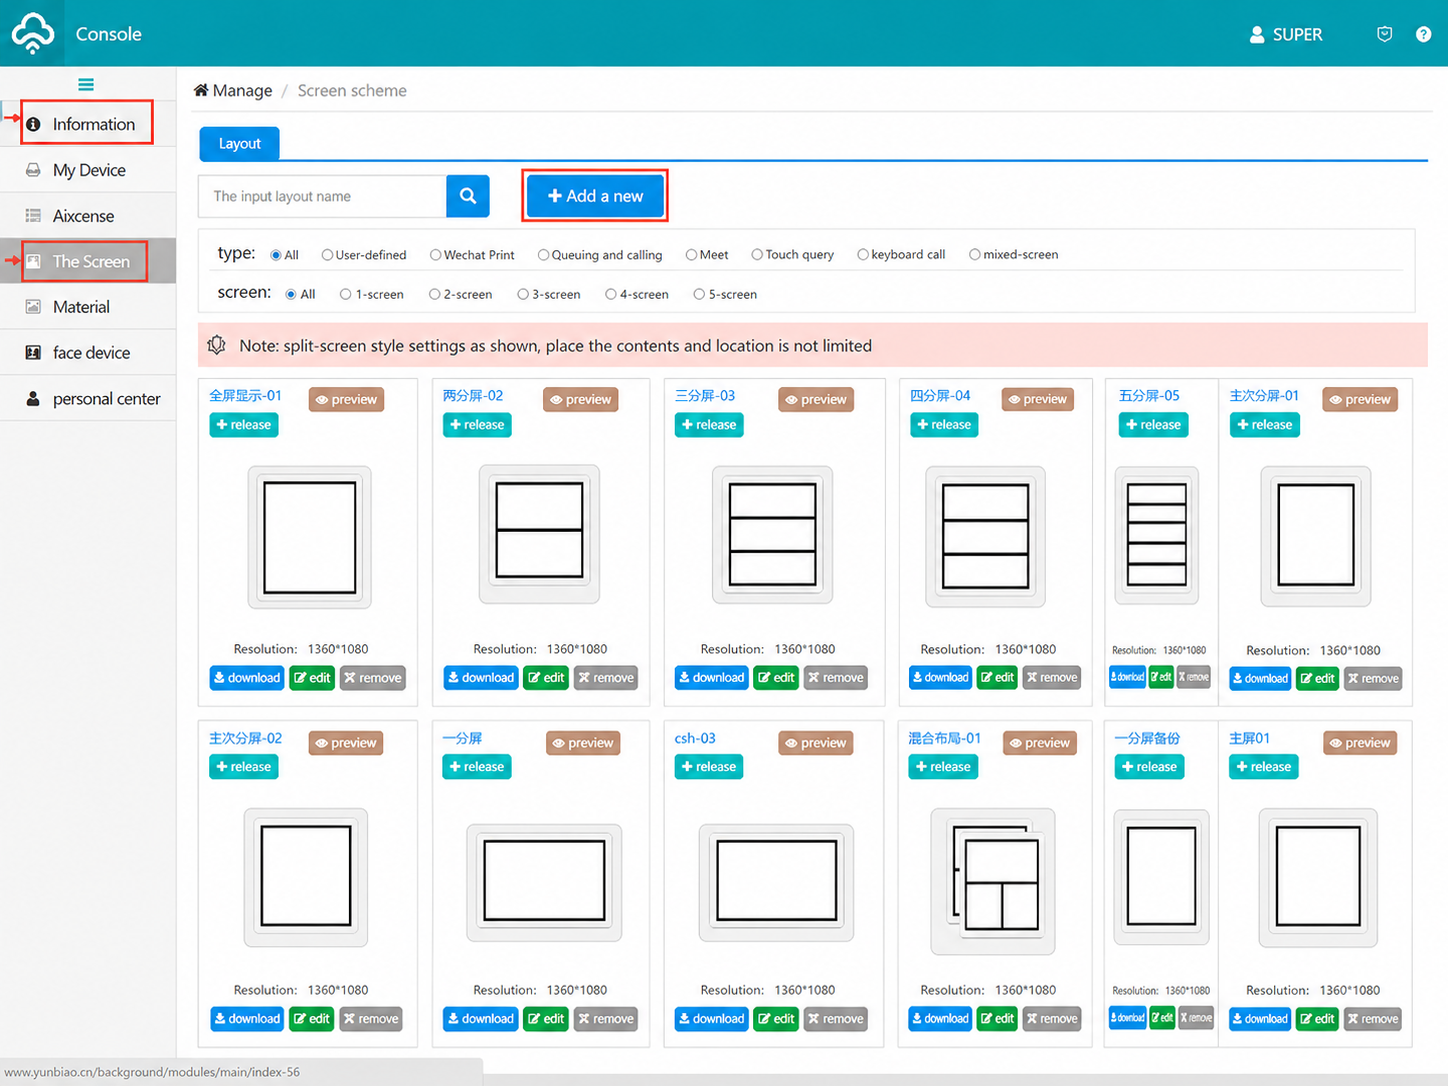Click the home icon next to Manage

[201, 90]
